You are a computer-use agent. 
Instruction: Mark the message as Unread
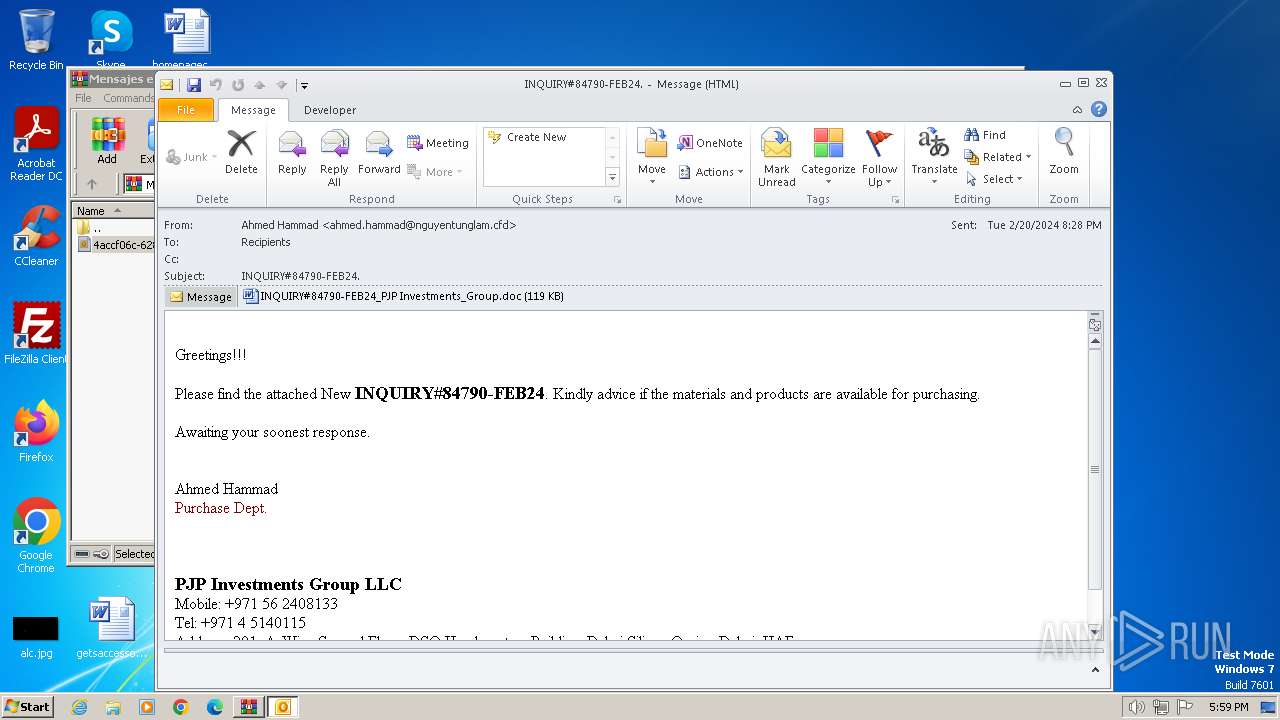point(776,157)
